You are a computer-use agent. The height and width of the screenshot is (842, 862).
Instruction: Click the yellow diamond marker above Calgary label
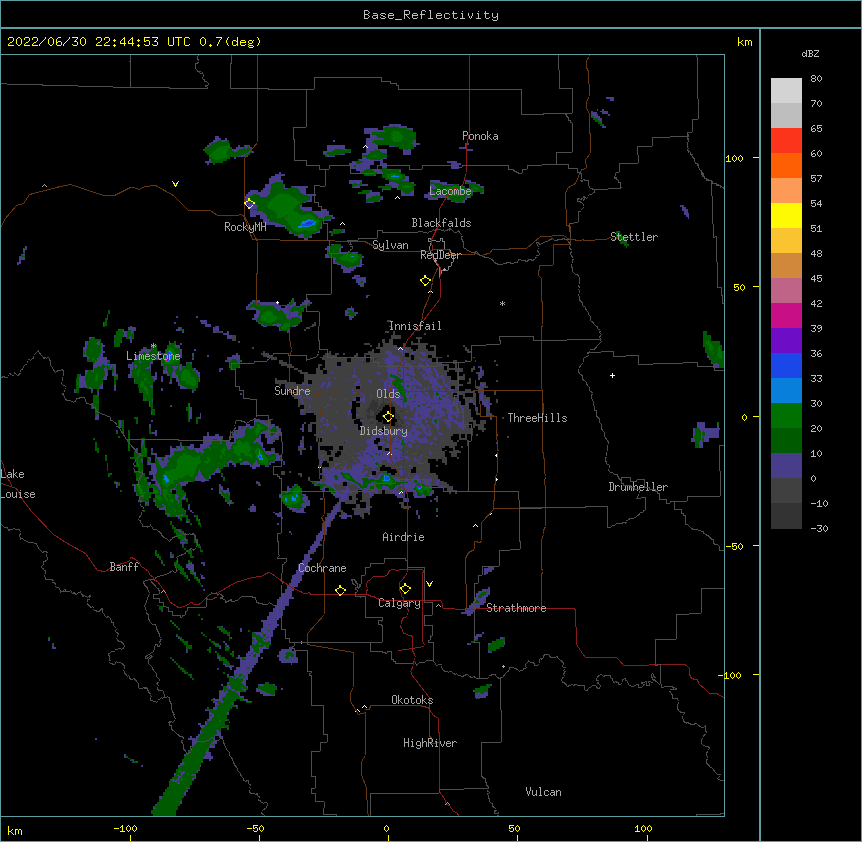point(405,589)
